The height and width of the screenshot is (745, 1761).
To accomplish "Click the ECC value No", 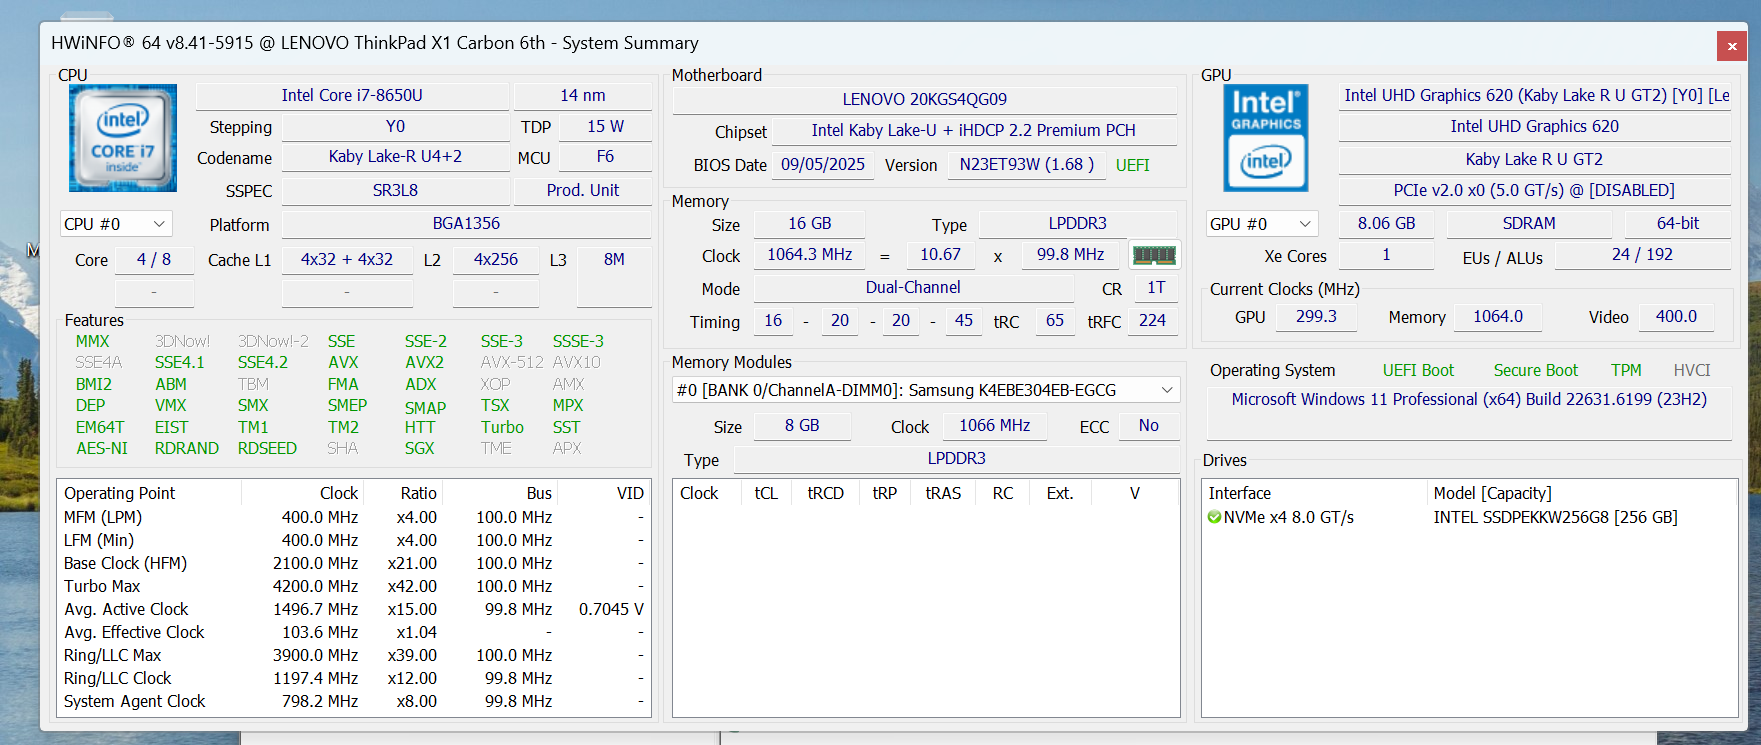I will click(x=1148, y=426).
